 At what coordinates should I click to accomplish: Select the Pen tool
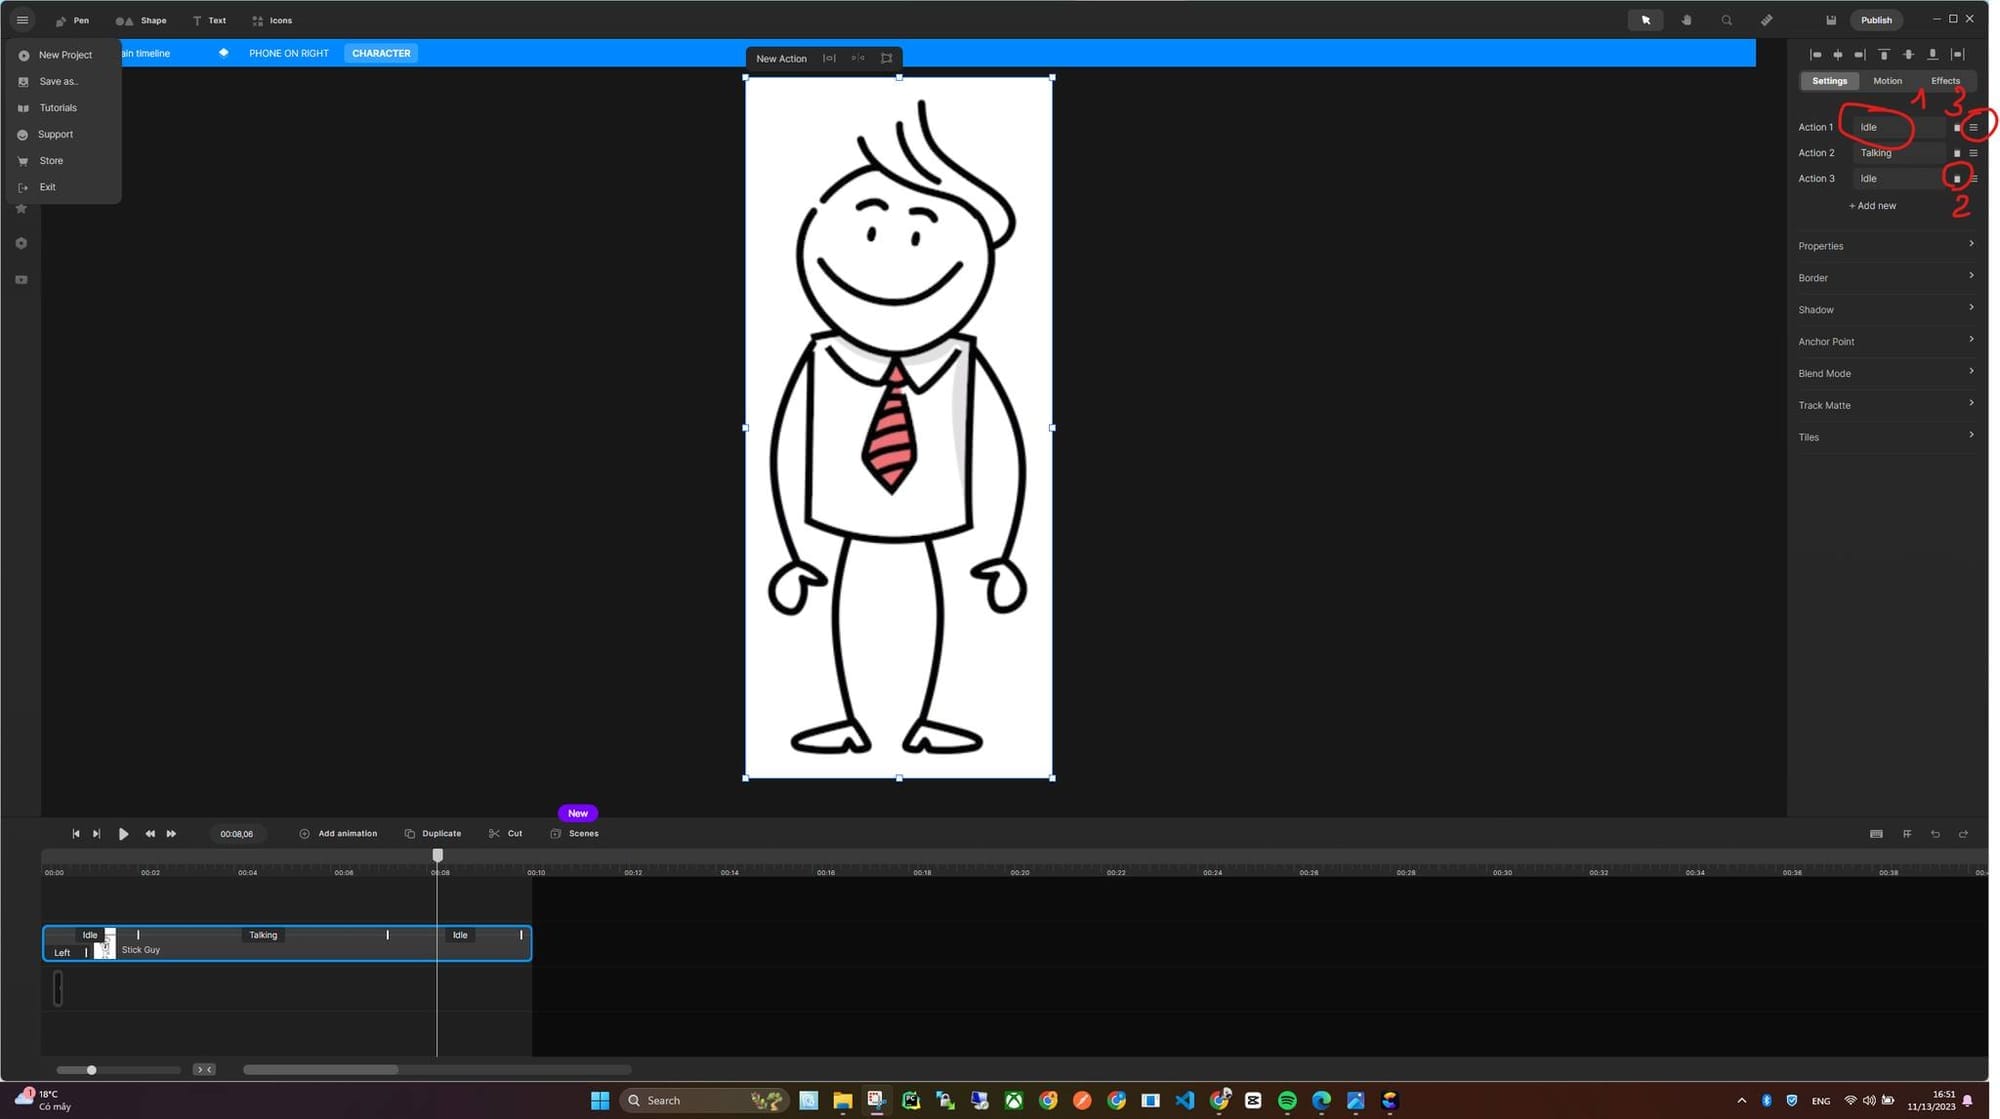coord(72,20)
